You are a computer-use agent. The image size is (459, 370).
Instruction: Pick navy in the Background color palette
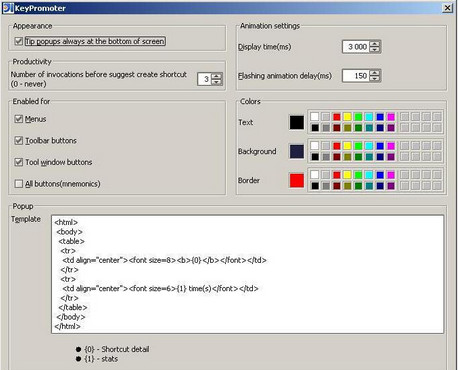tap(380, 157)
